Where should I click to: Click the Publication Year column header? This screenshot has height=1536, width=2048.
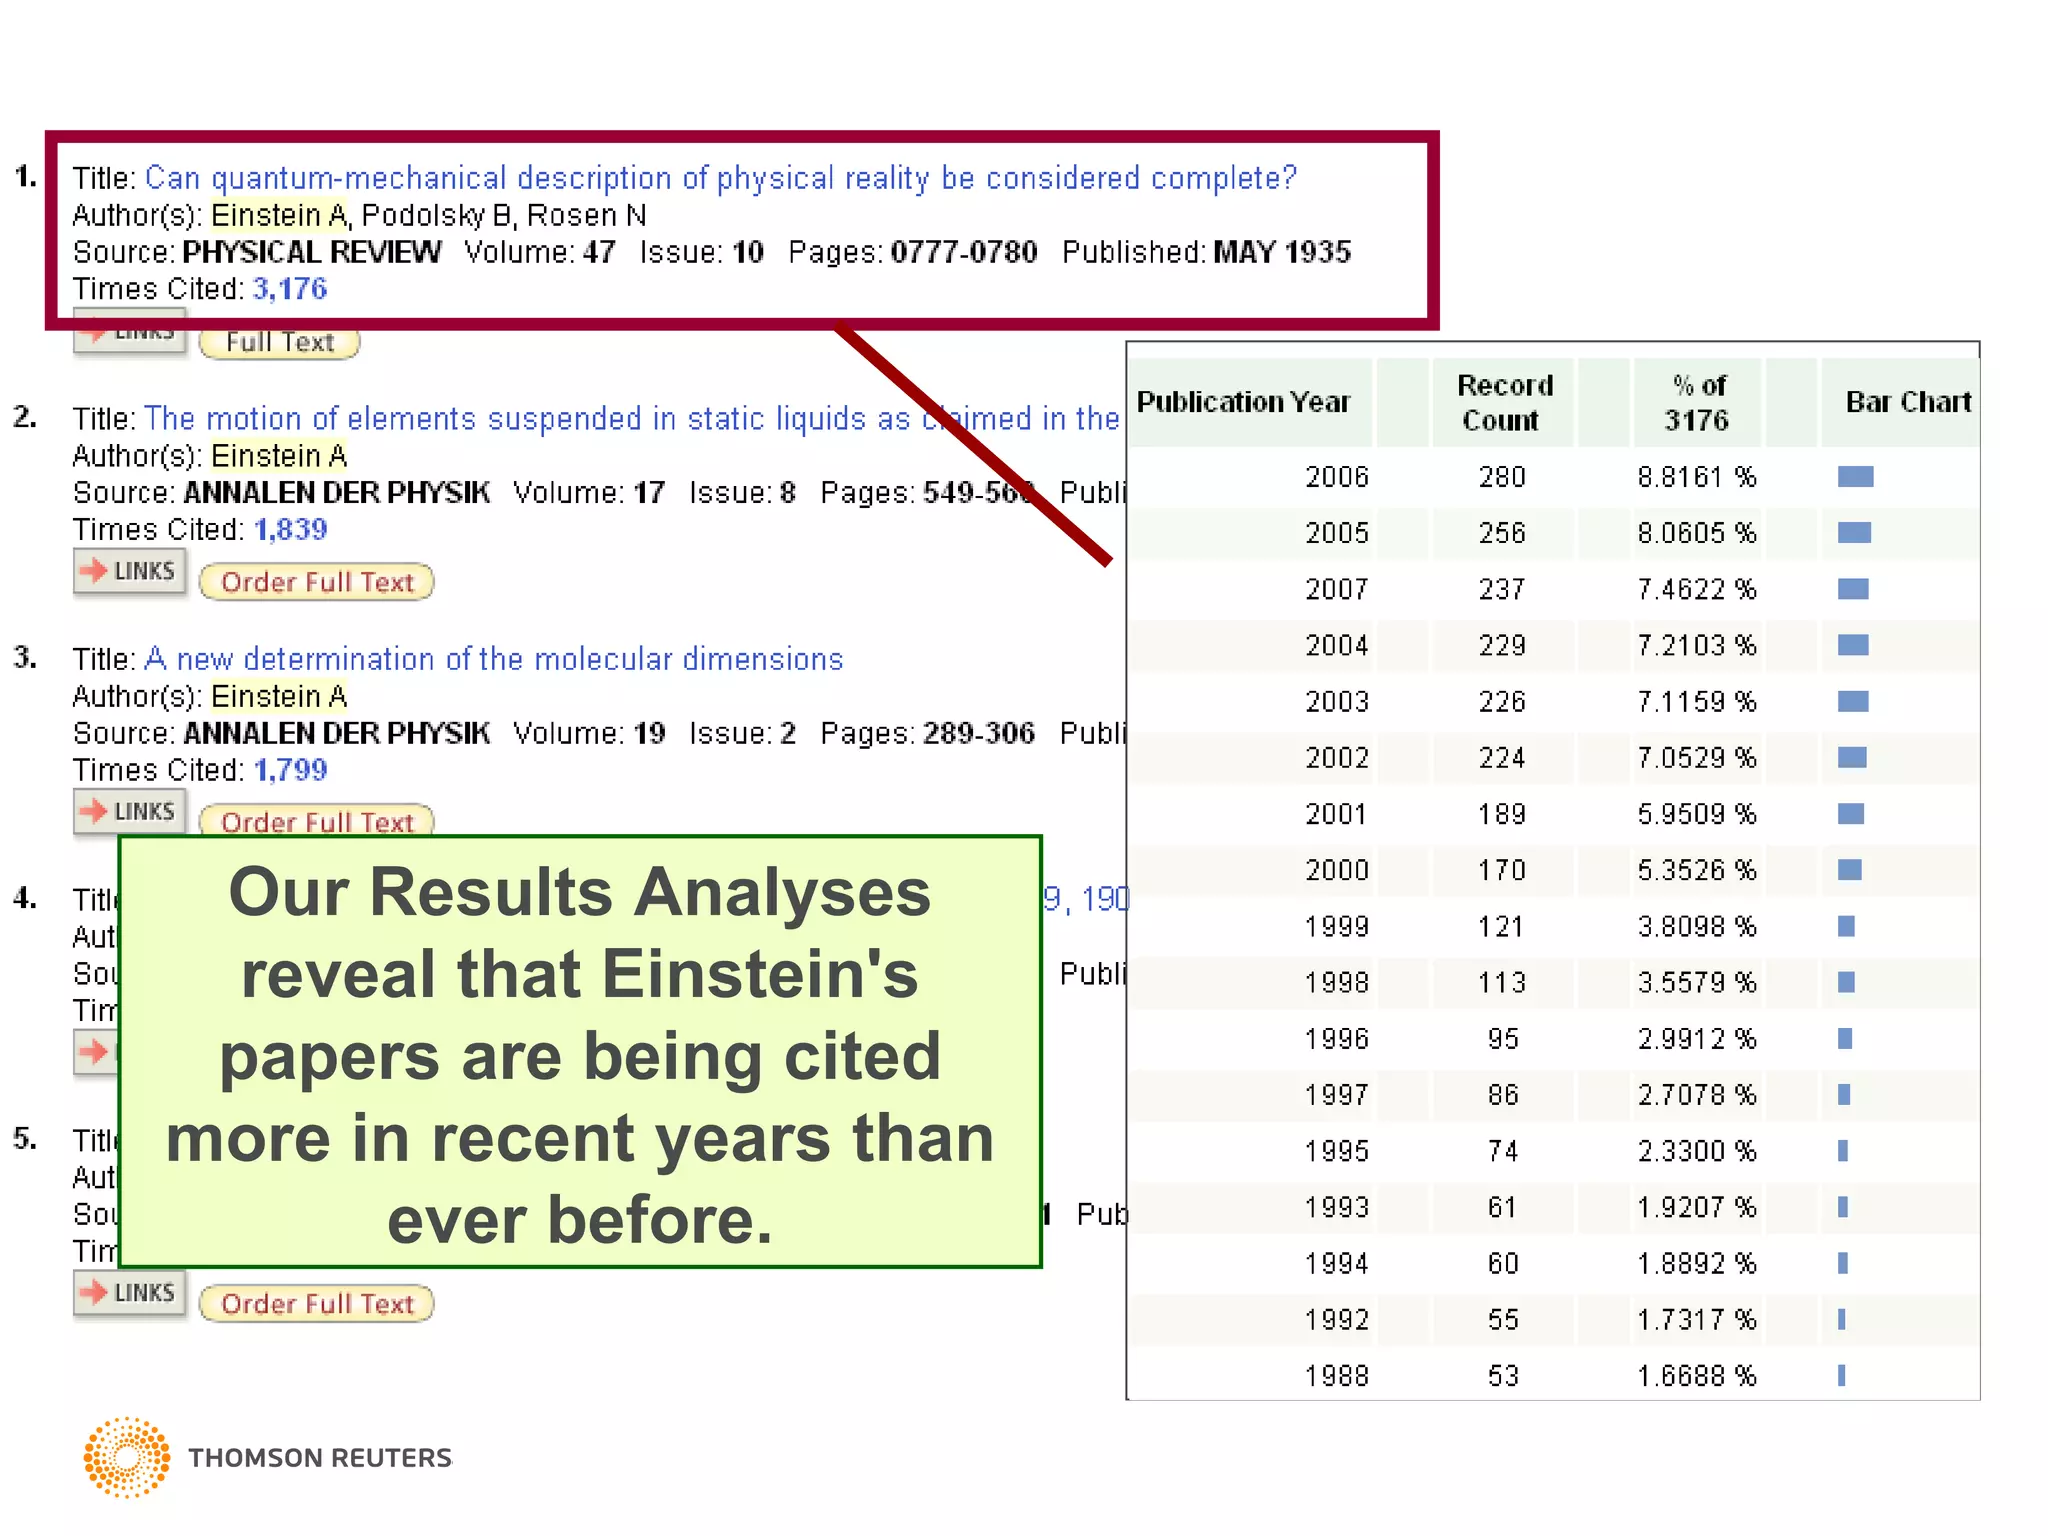[x=1244, y=402]
